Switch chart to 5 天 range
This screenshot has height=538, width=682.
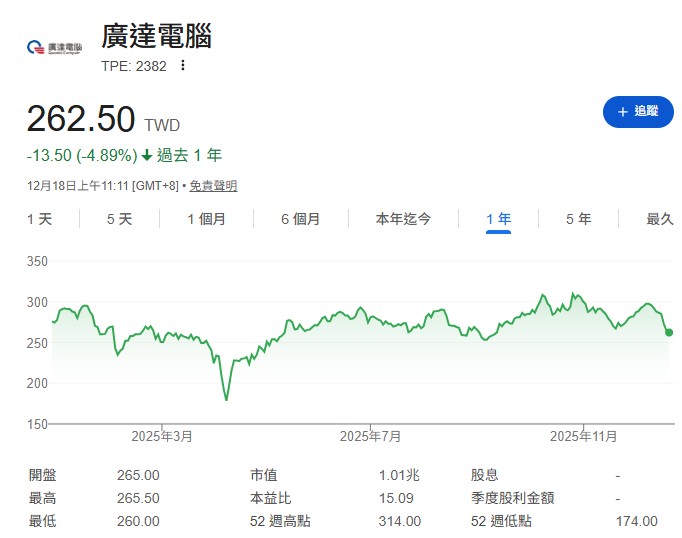(x=120, y=219)
